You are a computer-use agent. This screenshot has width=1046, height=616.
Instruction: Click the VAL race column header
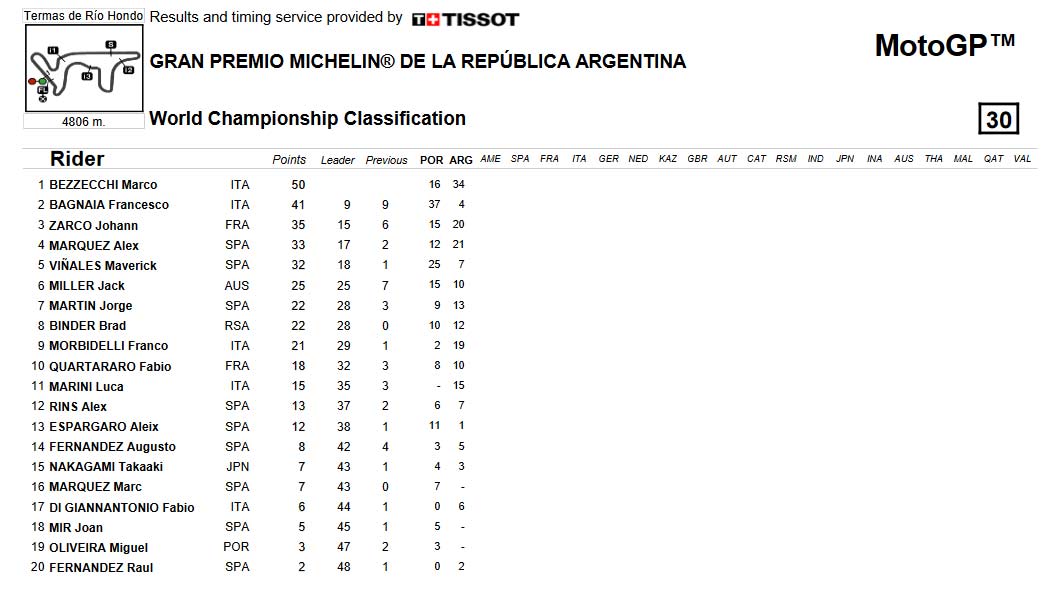(1022, 159)
